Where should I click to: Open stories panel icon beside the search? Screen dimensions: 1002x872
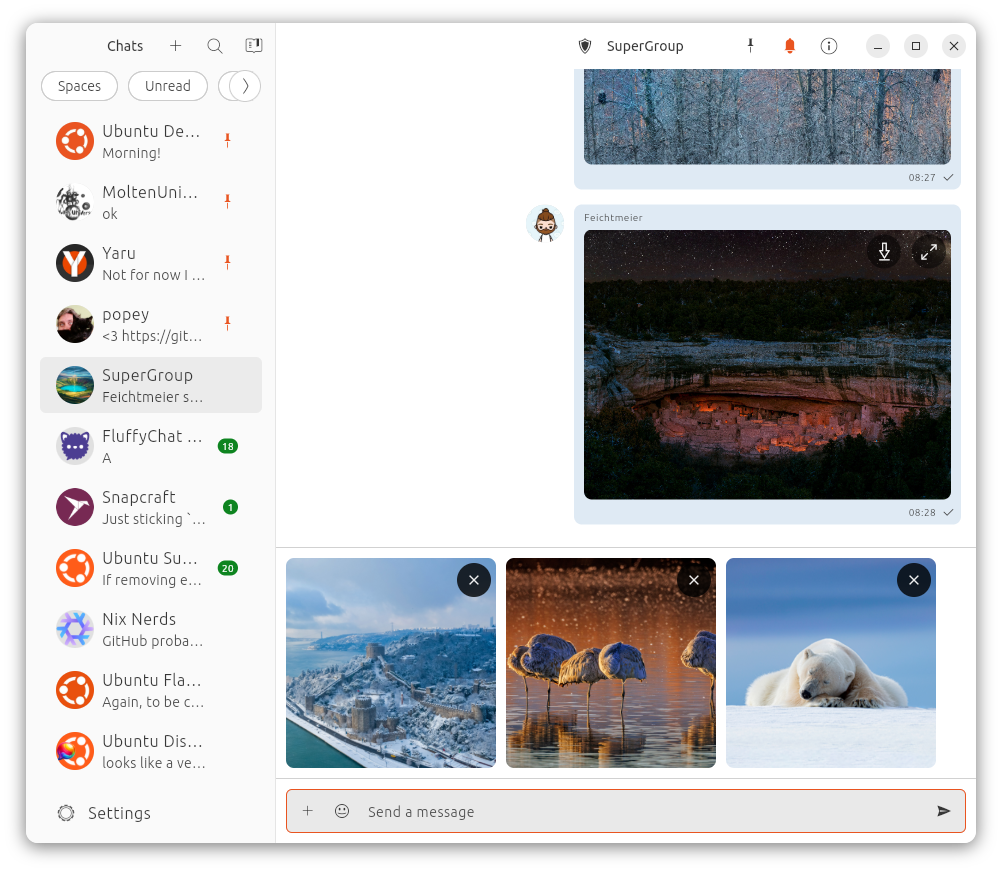point(253,45)
